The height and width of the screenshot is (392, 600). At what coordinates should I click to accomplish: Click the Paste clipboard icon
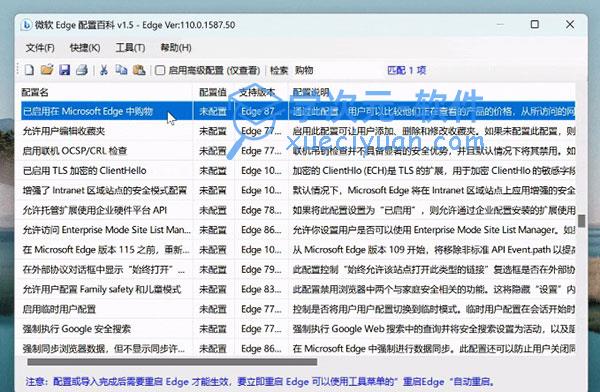(x=139, y=70)
